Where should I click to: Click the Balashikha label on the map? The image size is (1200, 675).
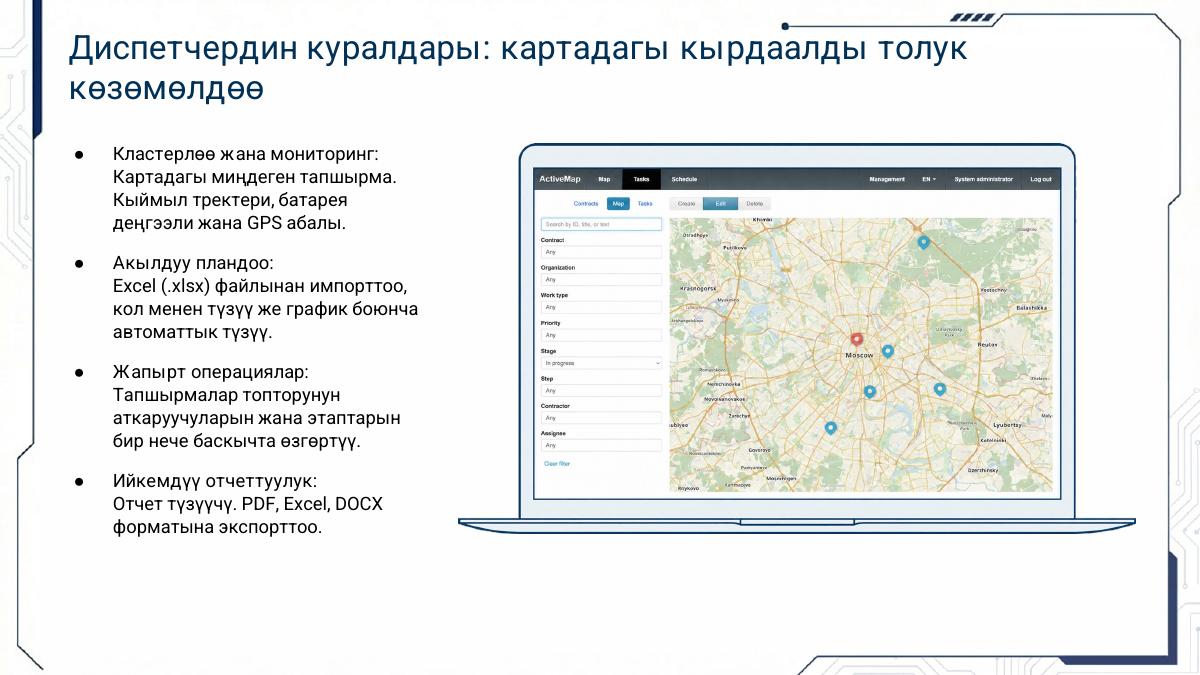coord(1030,309)
